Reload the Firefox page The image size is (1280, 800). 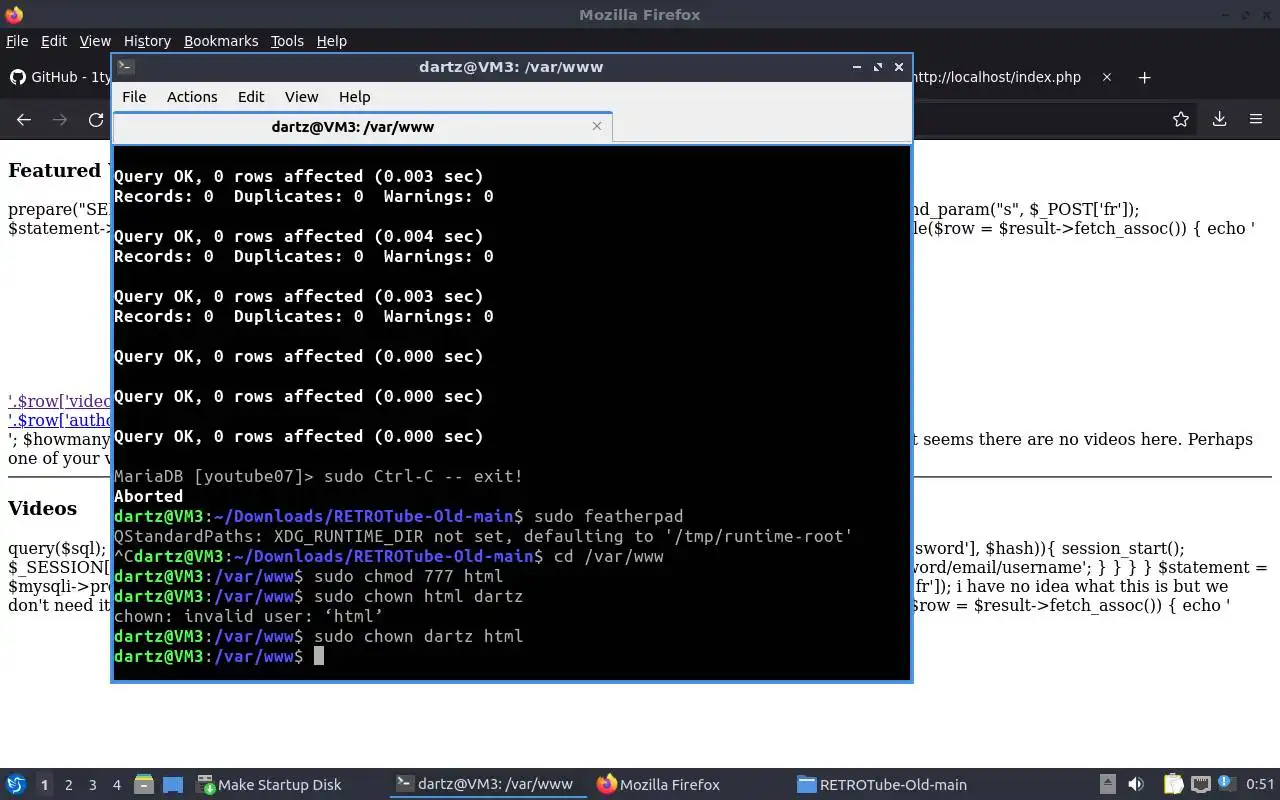coord(96,120)
